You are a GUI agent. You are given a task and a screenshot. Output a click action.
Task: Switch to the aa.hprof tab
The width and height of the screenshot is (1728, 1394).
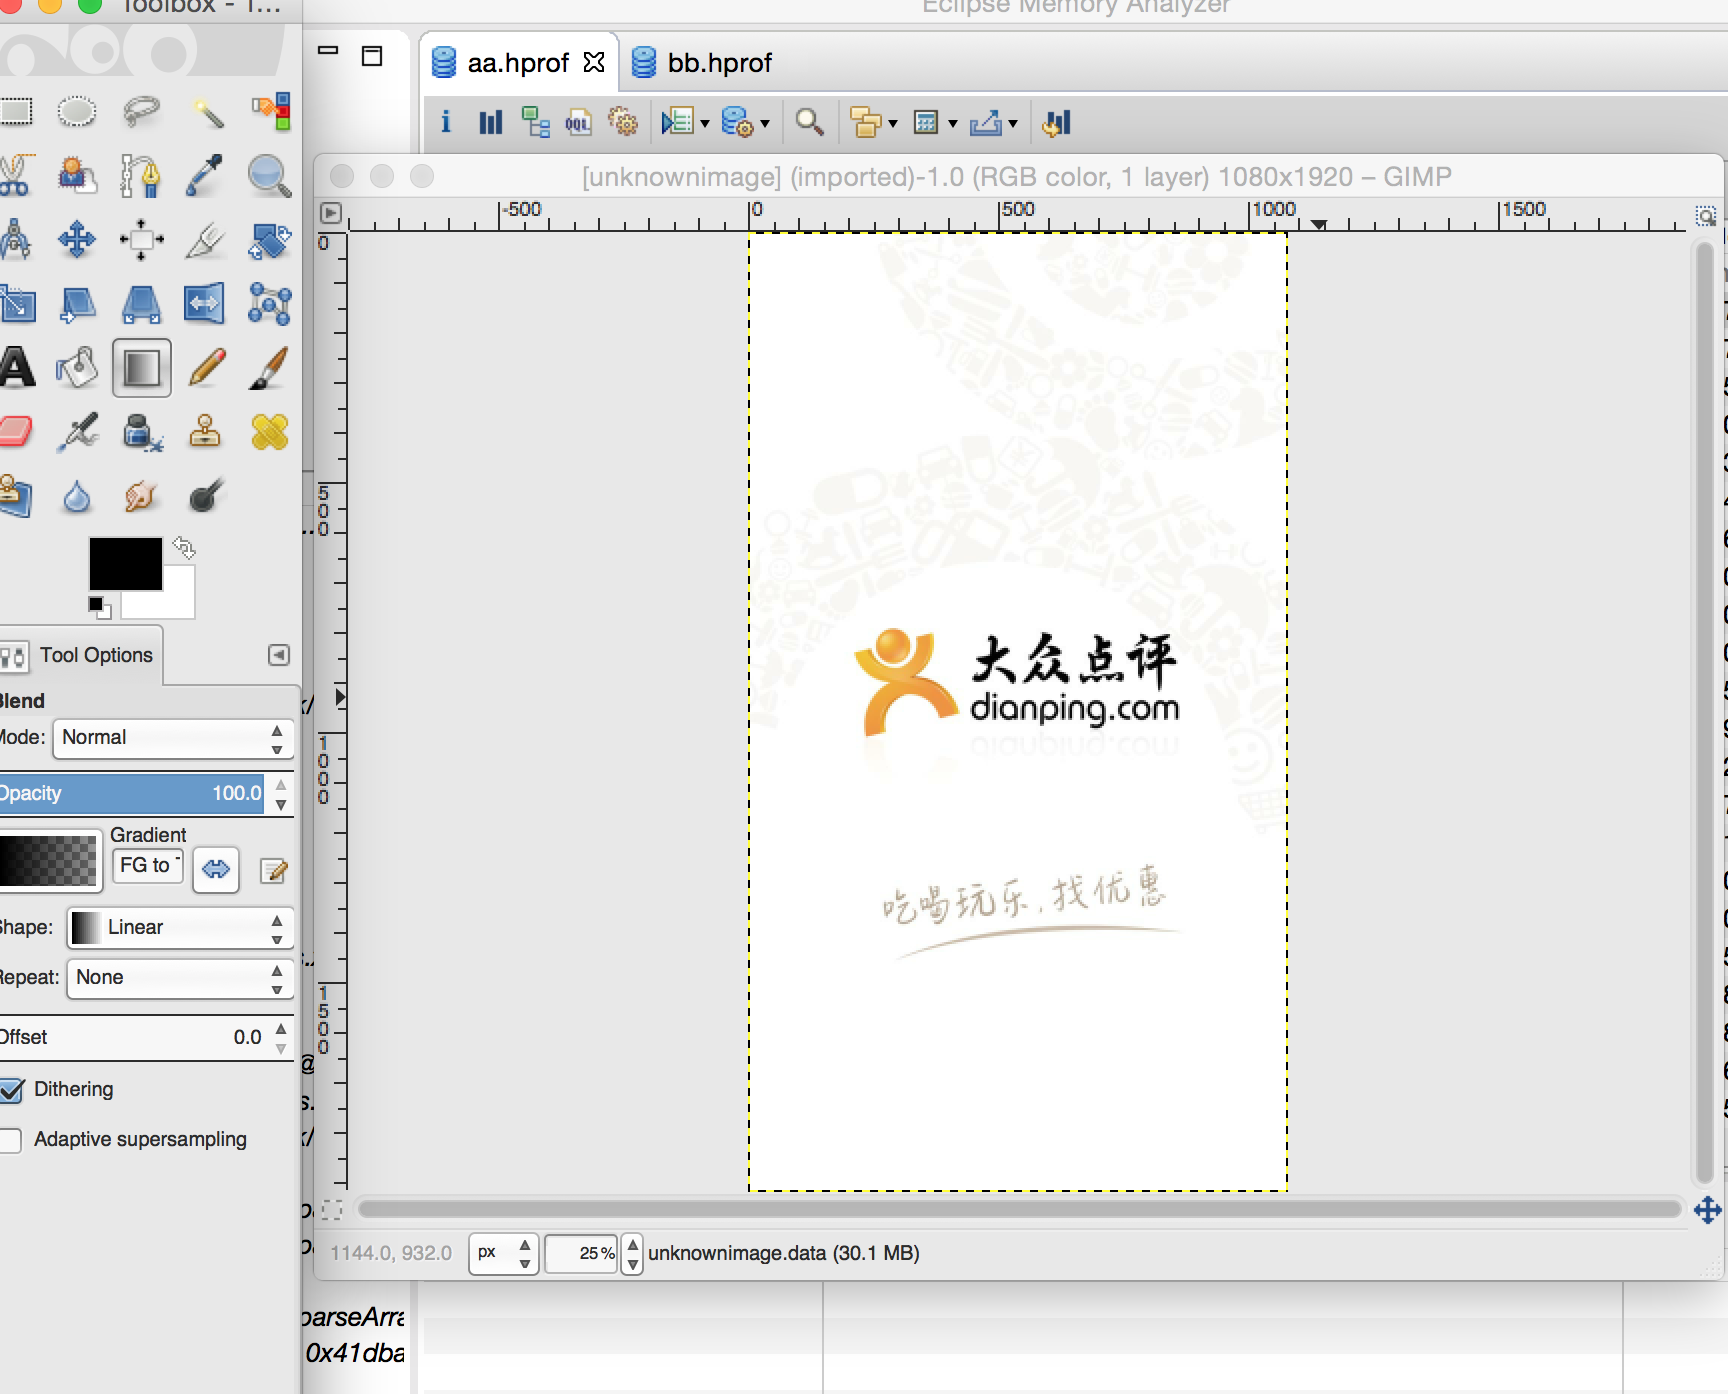pyautogui.click(x=519, y=63)
